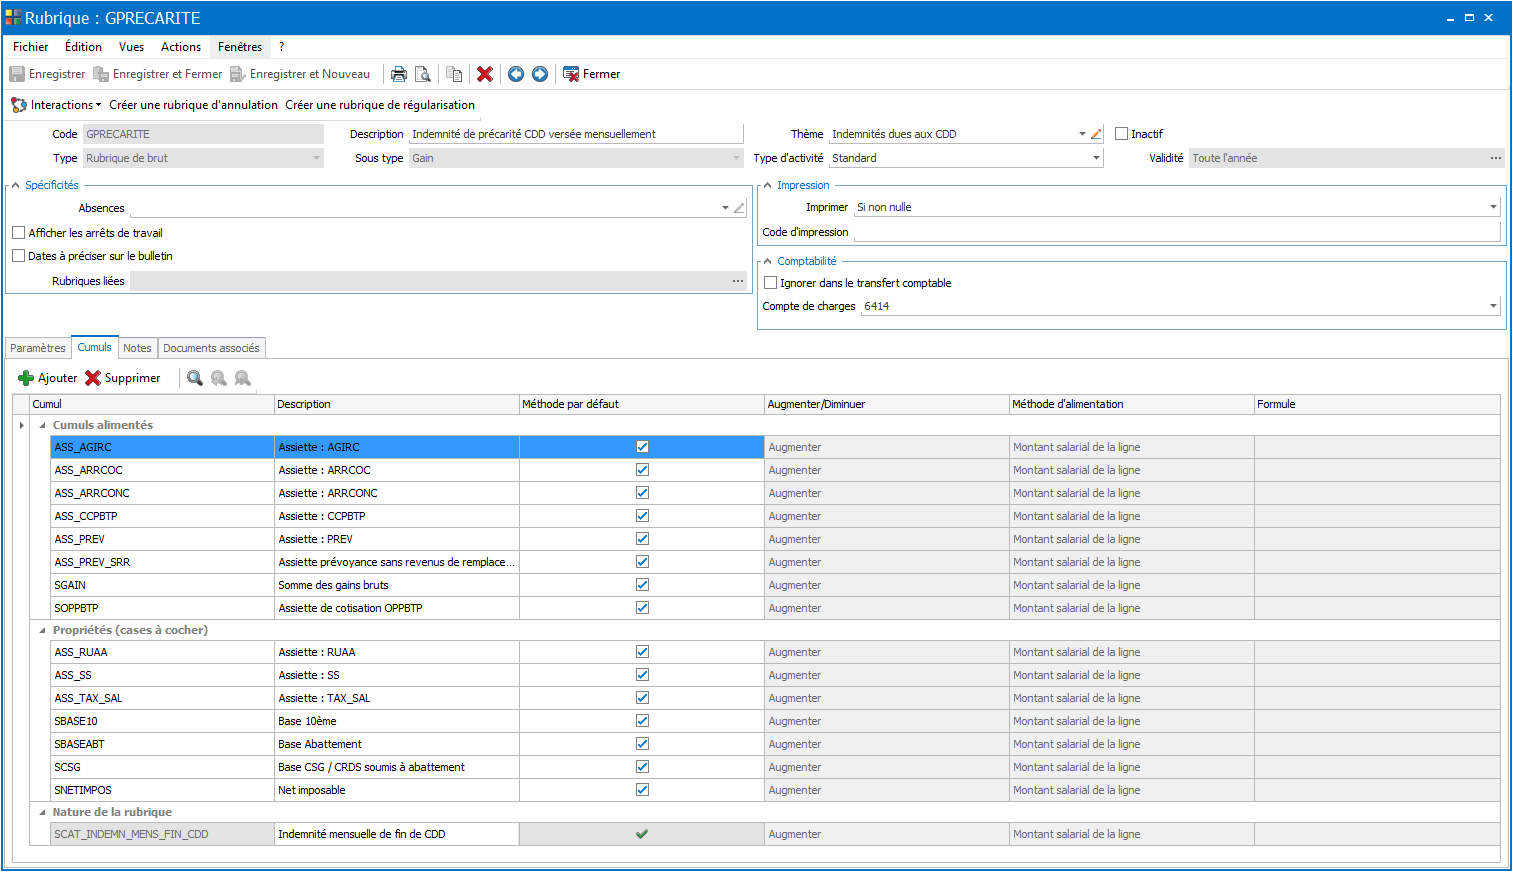Go to the next record with the right arrow
This screenshot has height=872, width=1513.
coord(540,74)
